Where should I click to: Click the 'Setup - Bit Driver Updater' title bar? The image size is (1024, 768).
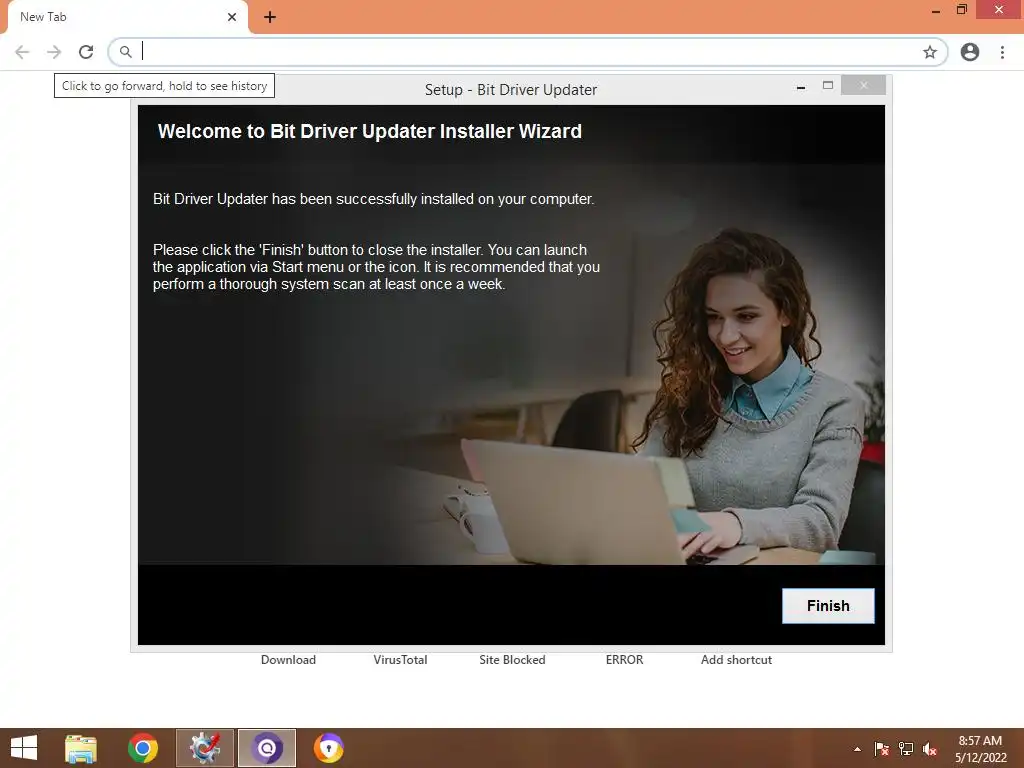[511, 89]
